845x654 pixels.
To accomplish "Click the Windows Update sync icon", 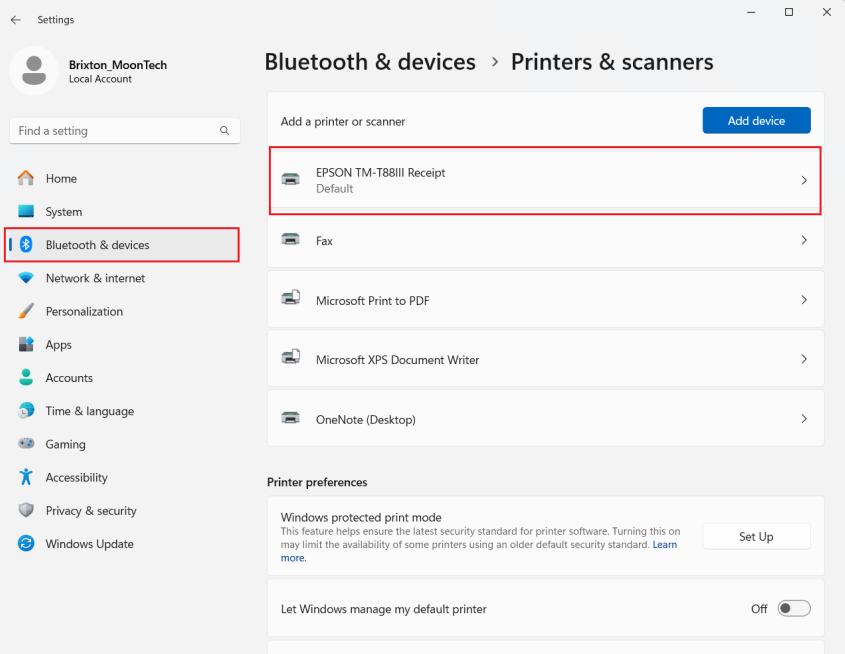I will coord(26,544).
